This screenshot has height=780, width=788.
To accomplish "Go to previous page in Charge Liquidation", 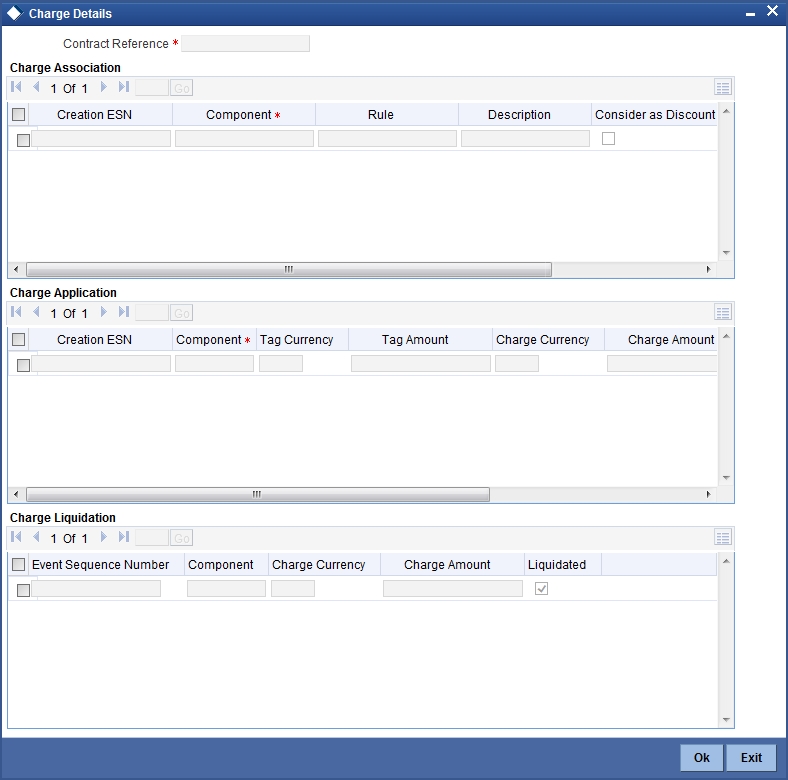I will pos(36,537).
